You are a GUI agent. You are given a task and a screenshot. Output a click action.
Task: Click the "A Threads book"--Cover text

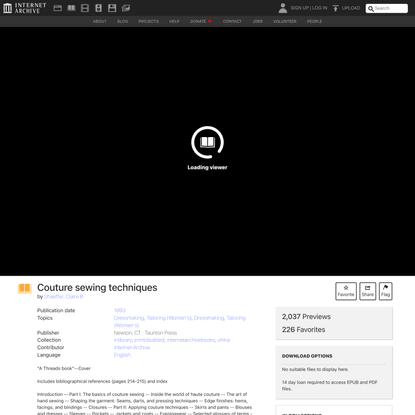tap(64, 368)
